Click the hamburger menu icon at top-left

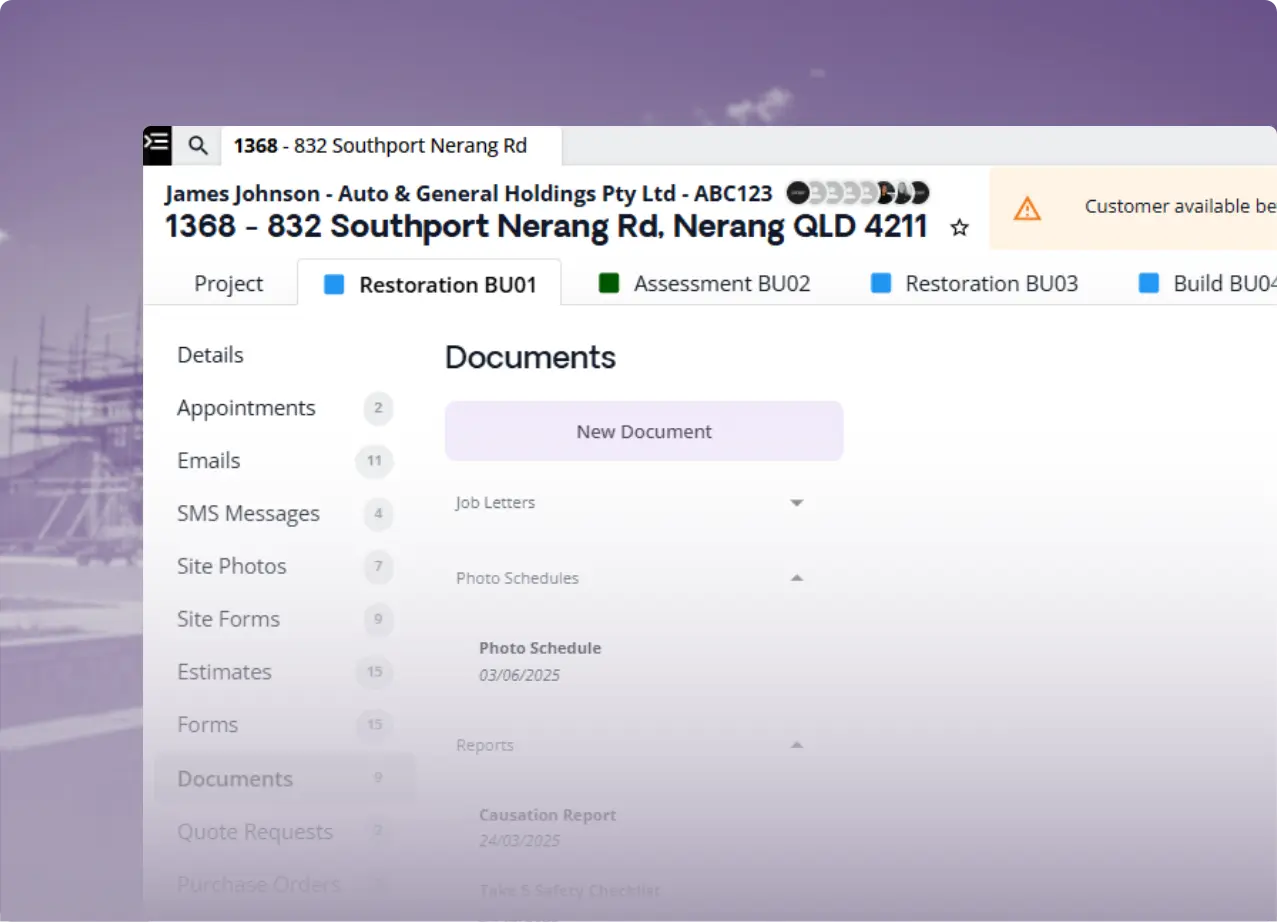click(x=157, y=145)
